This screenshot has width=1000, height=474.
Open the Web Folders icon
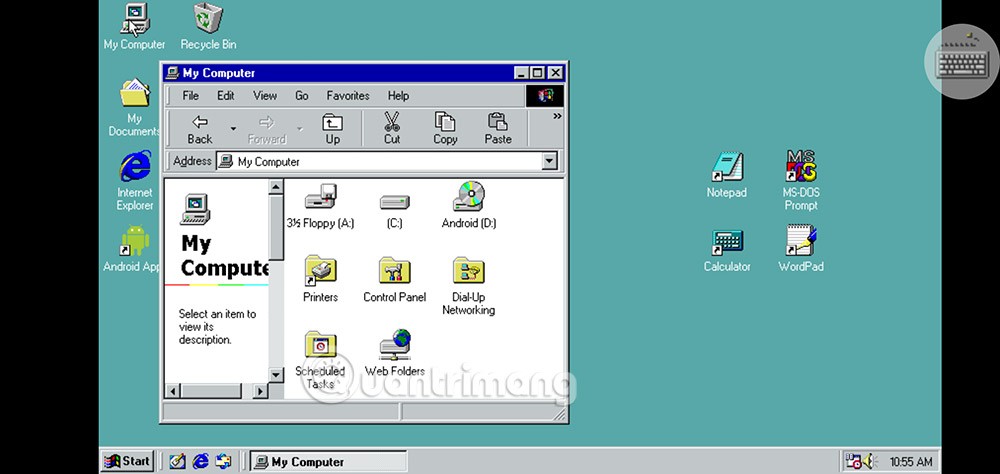tap(394, 346)
